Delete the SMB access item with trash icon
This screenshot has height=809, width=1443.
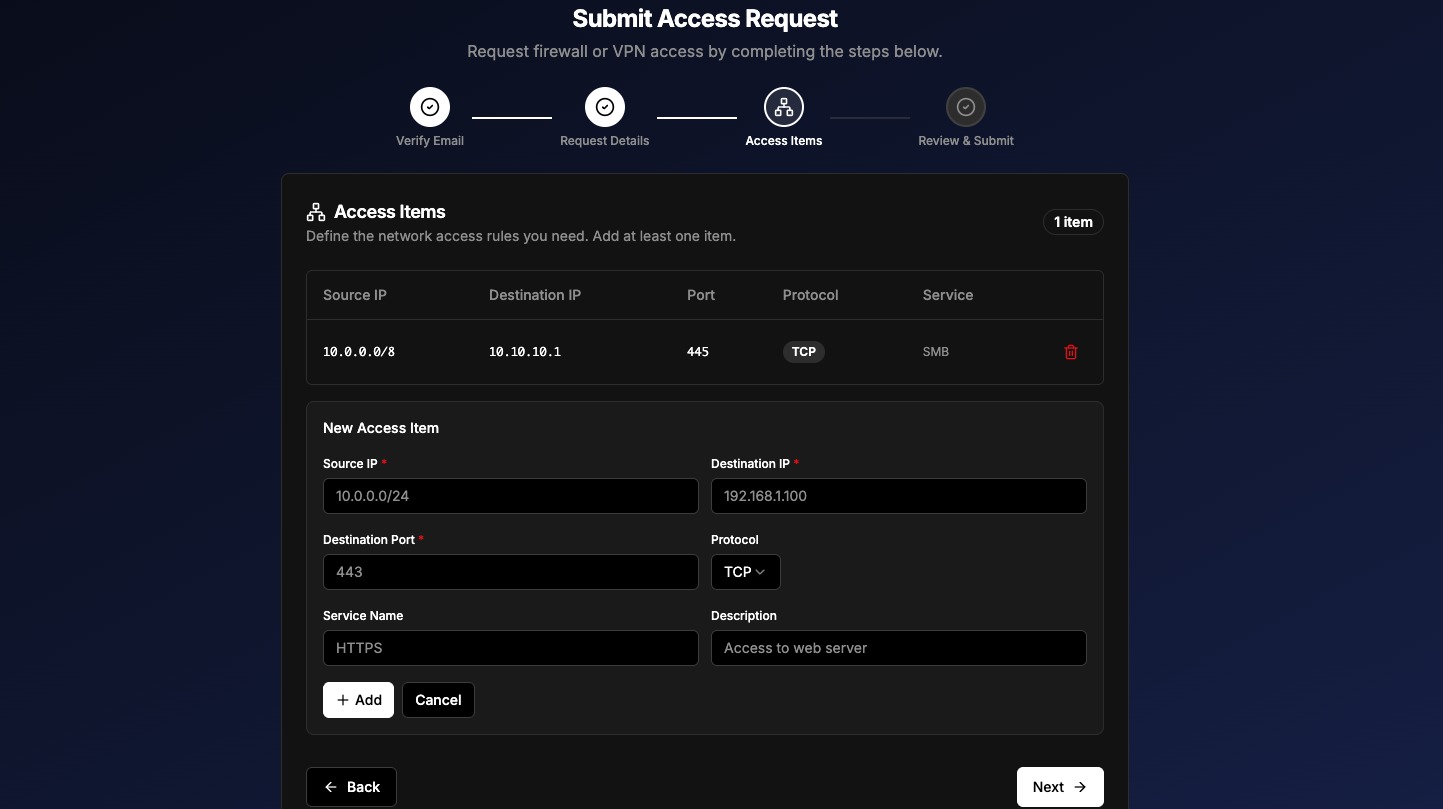click(x=1070, y=352)
